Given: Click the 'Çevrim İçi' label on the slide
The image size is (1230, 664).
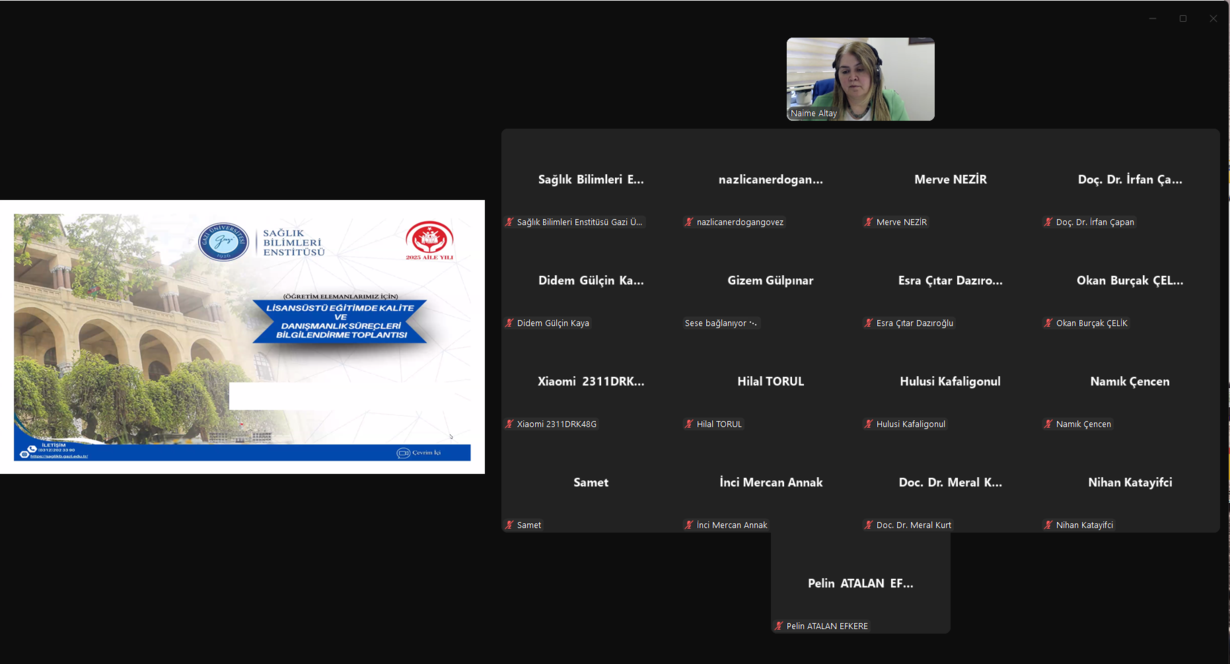Looking at the screenshot, I should [426, 453].
